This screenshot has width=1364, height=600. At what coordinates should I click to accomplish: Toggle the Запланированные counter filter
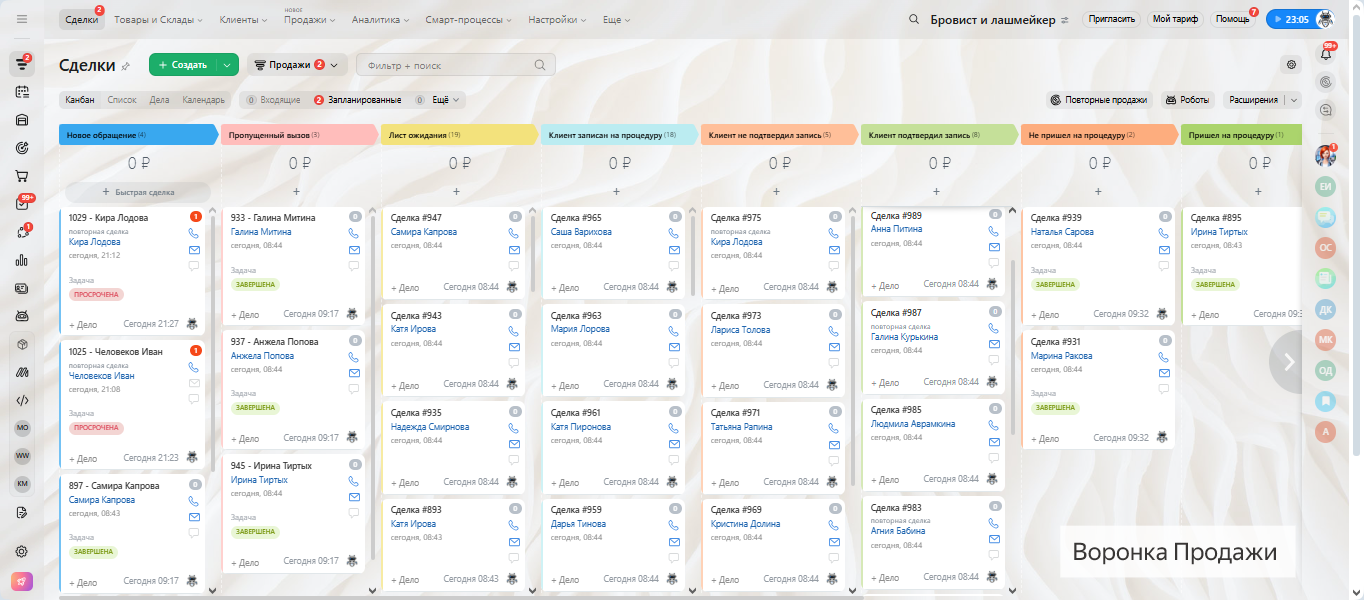pyautogui.click(x=357, y=100)
